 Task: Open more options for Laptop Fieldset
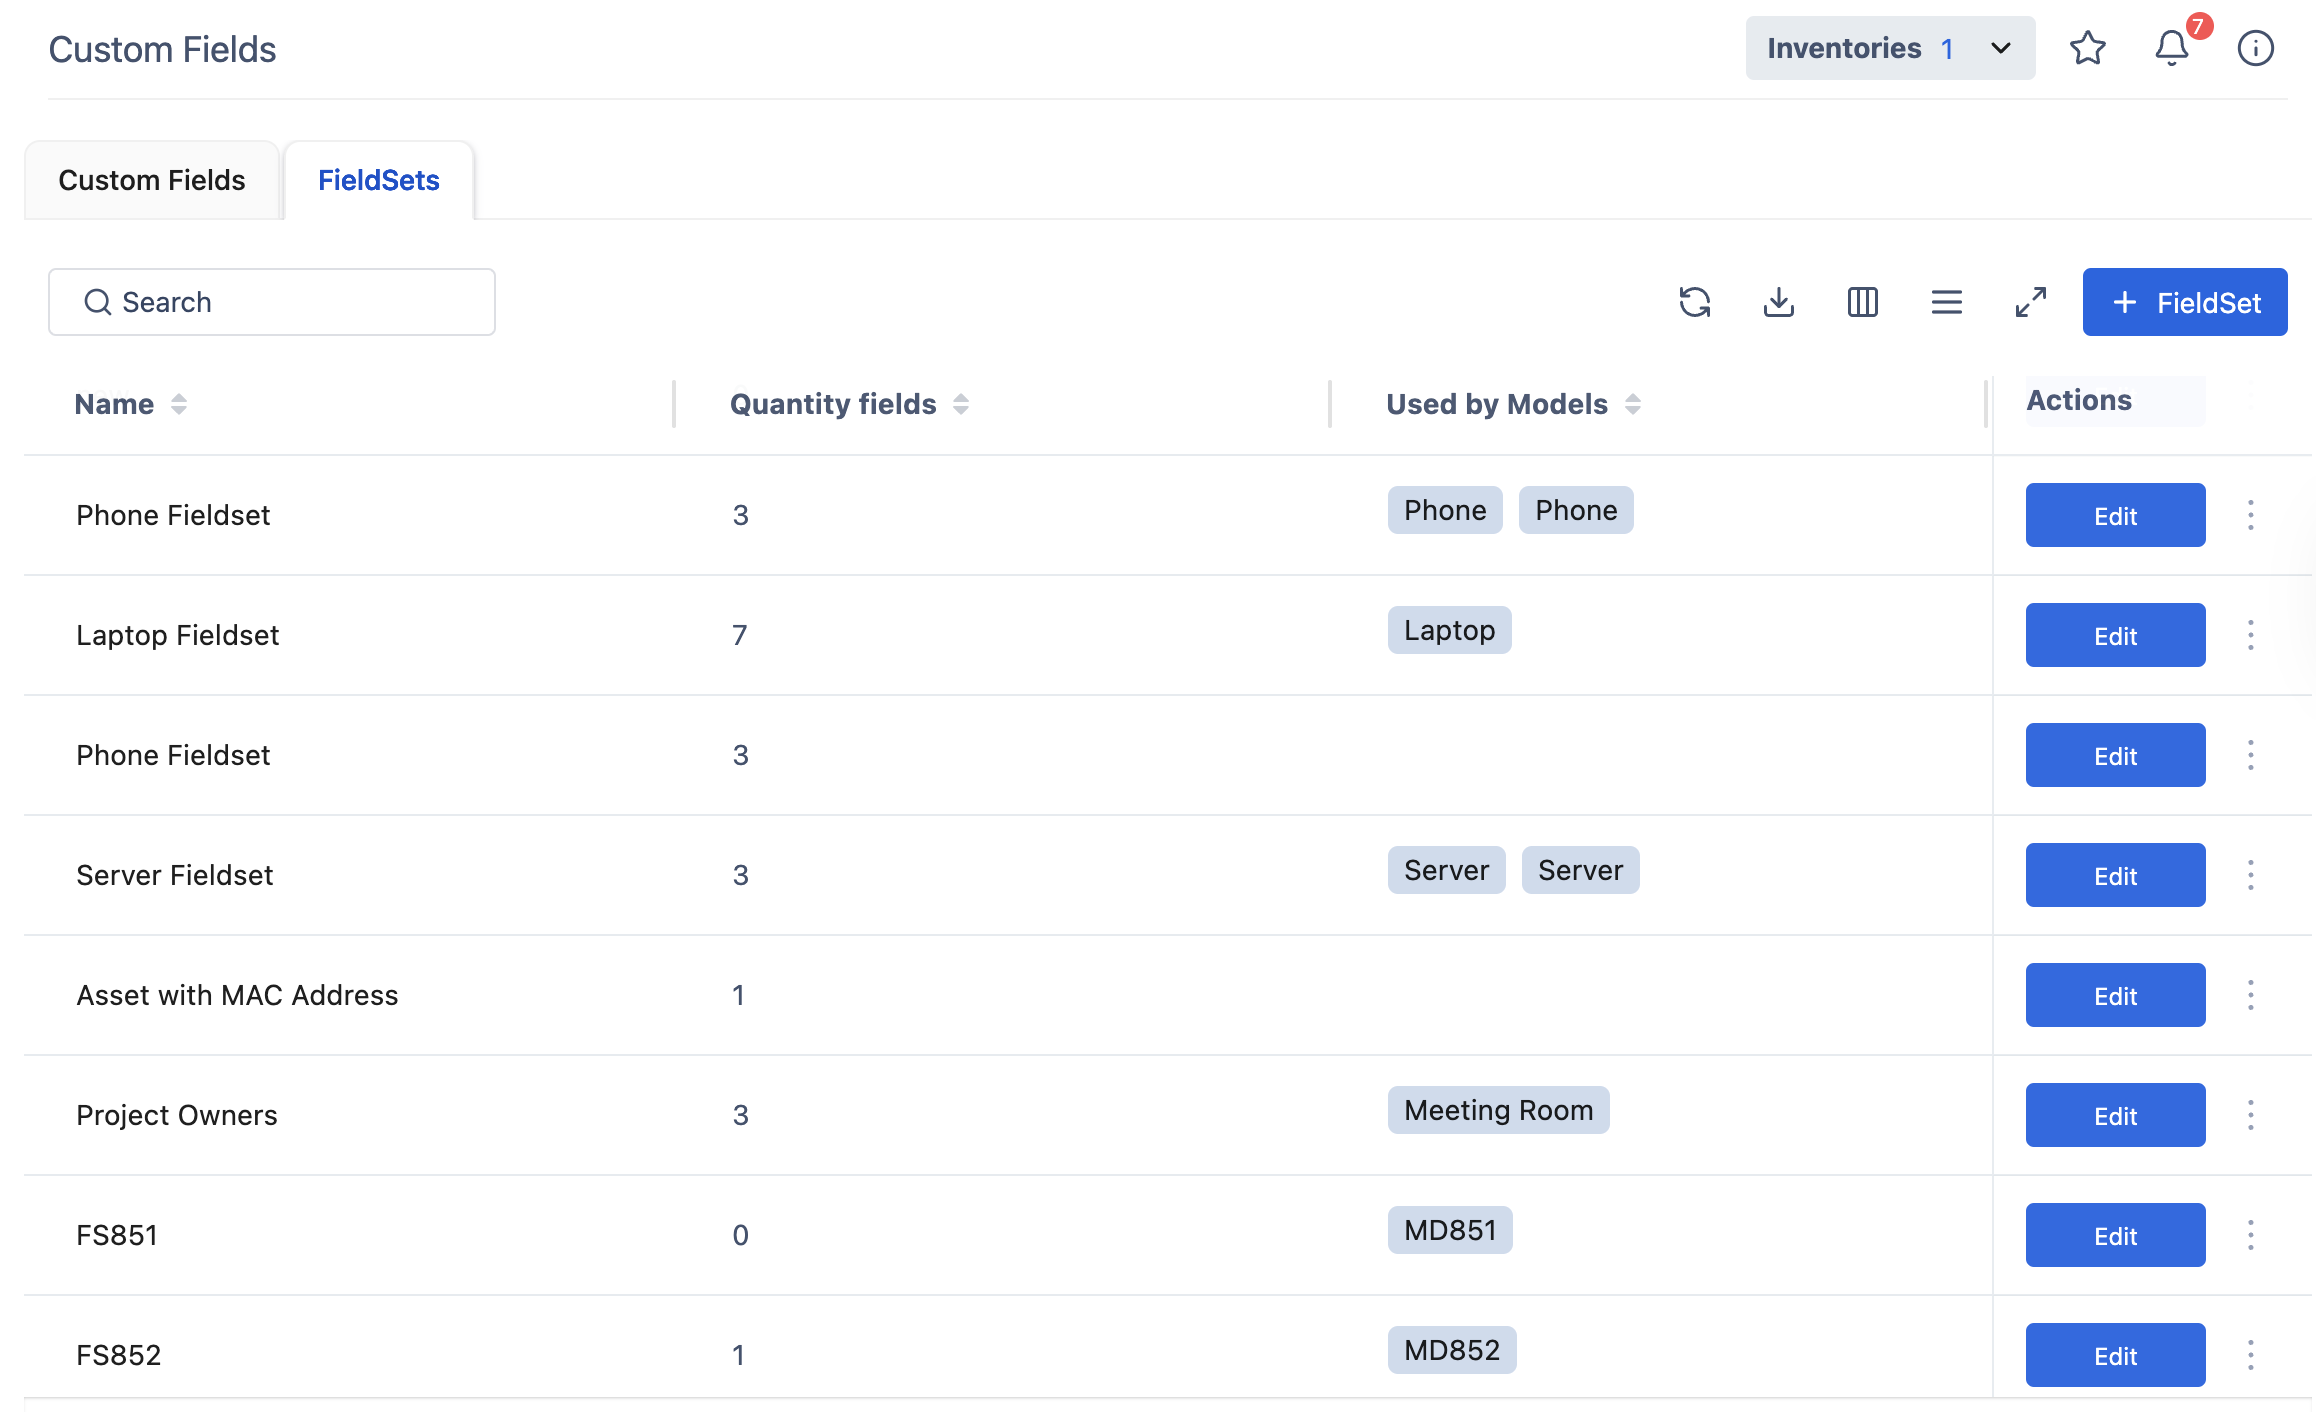click(x=2250, y=635)
